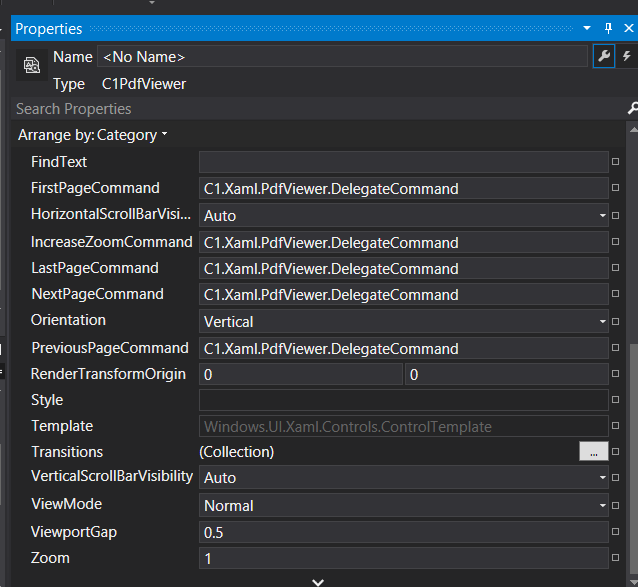Screen dimensions: 638x587
Task: Open Template property marker square
Action: coord(615,426)
